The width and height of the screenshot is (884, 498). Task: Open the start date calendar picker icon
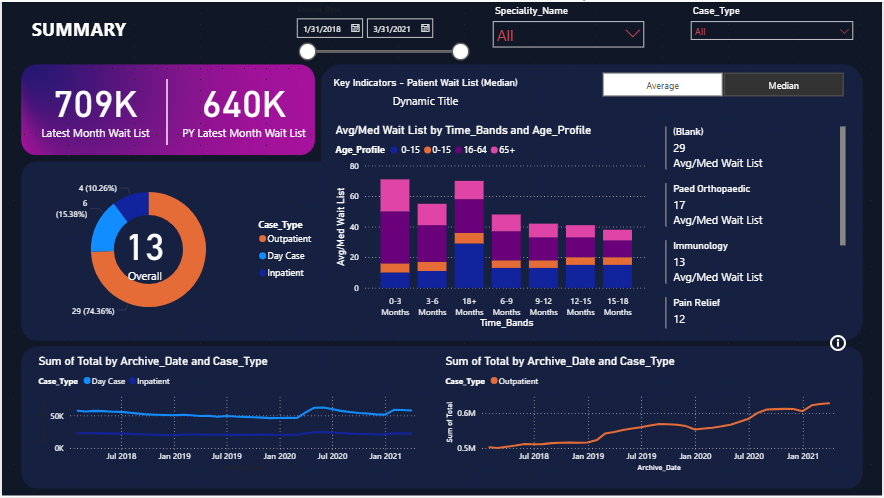point(354,29)
